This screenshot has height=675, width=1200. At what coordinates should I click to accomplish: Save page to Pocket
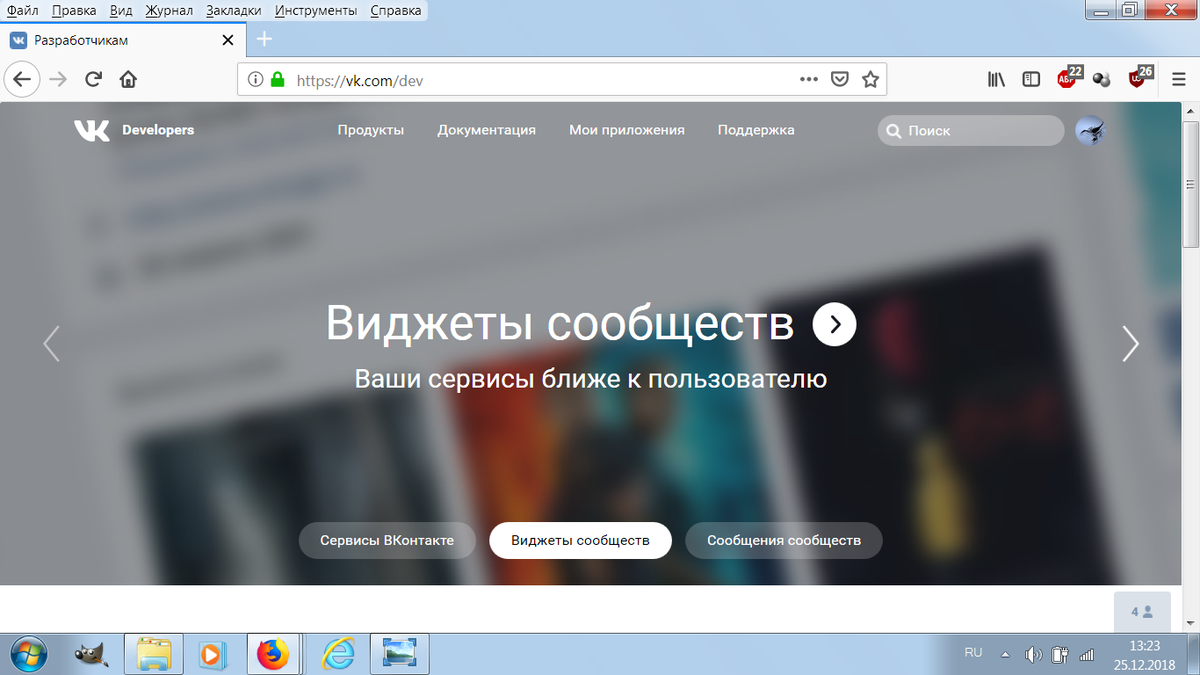coord(841,79)
